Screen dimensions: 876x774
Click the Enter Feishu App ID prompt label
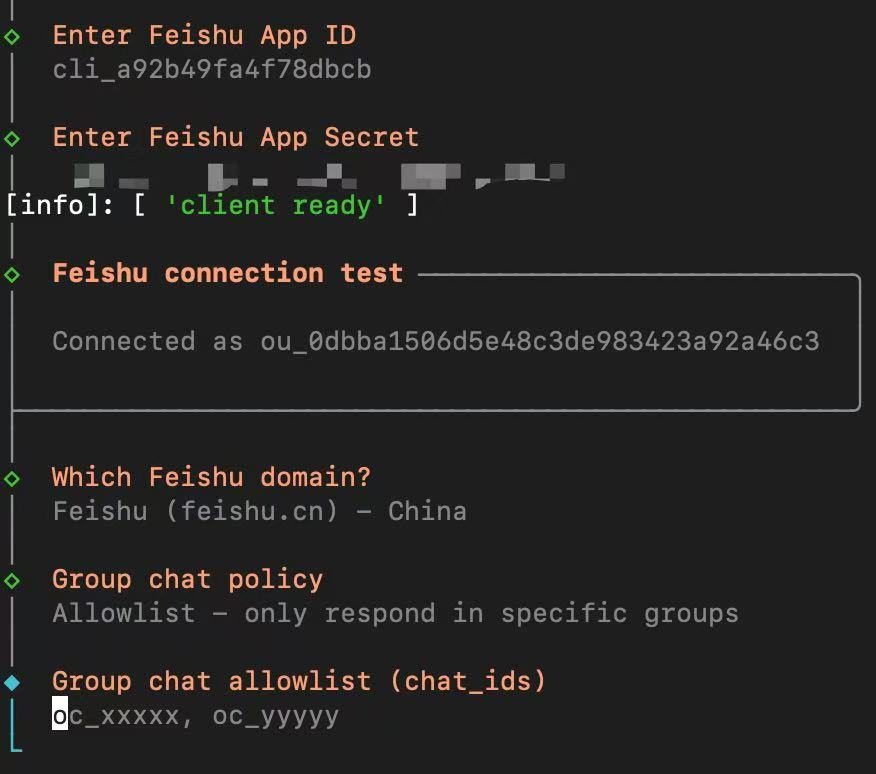coord(204,36)
